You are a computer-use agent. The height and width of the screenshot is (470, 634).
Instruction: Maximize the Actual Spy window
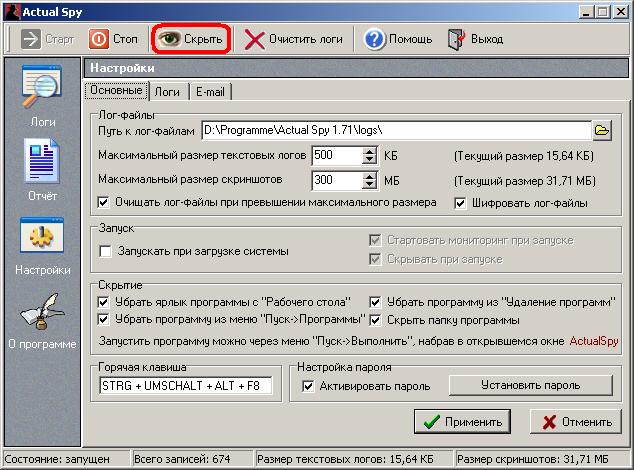click(x=602, y=12)
